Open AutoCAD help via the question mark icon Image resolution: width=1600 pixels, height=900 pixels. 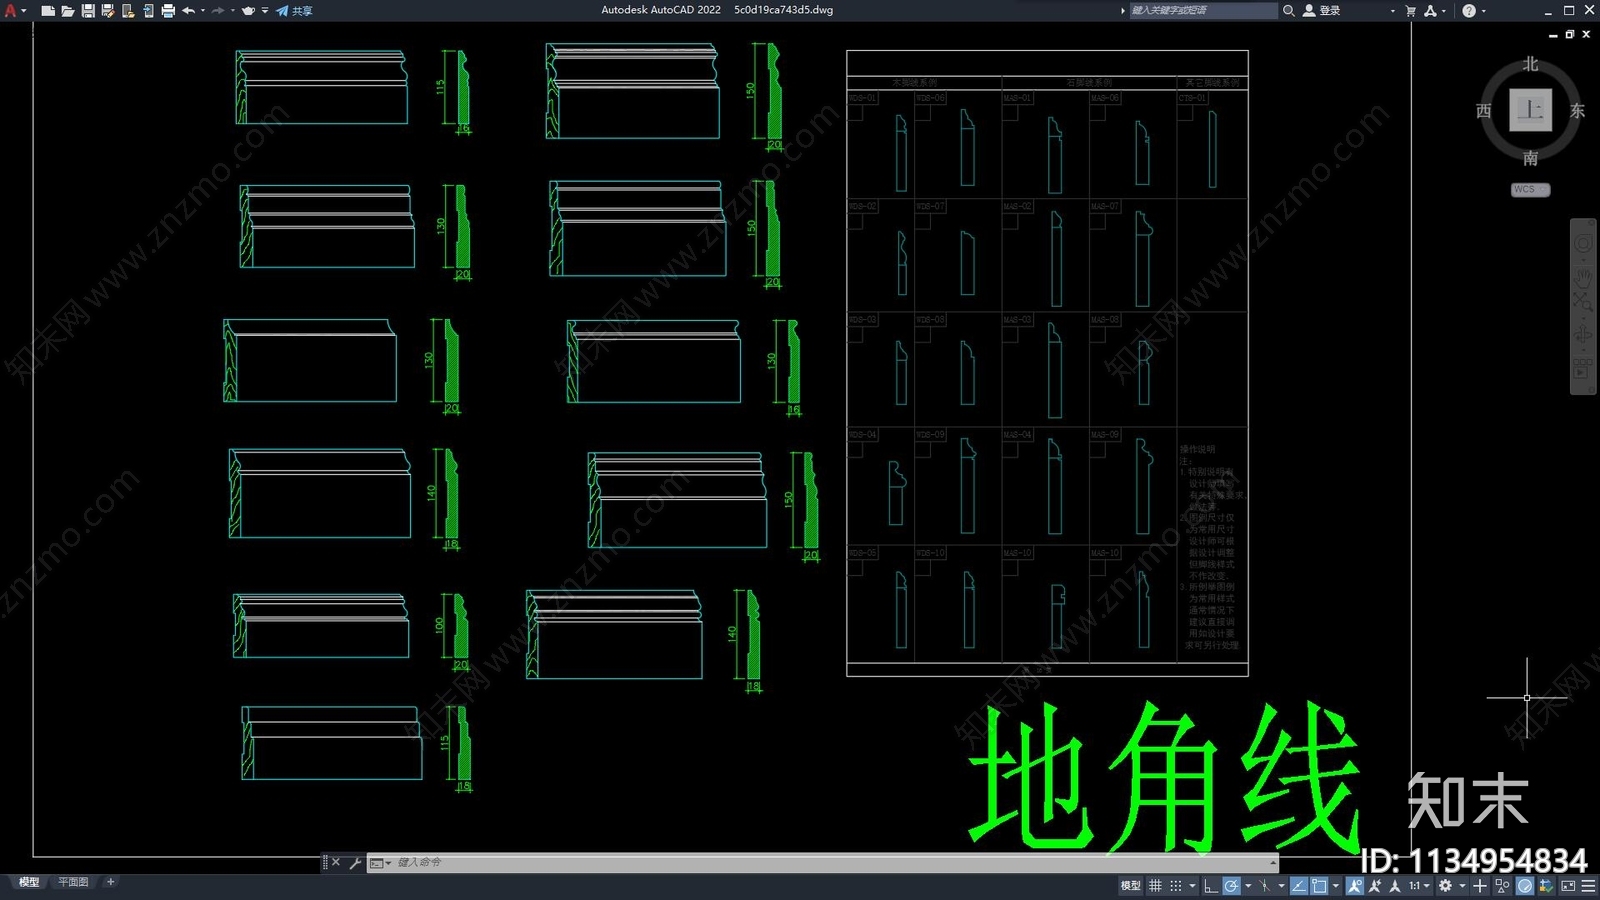[x=1468, y=10]
